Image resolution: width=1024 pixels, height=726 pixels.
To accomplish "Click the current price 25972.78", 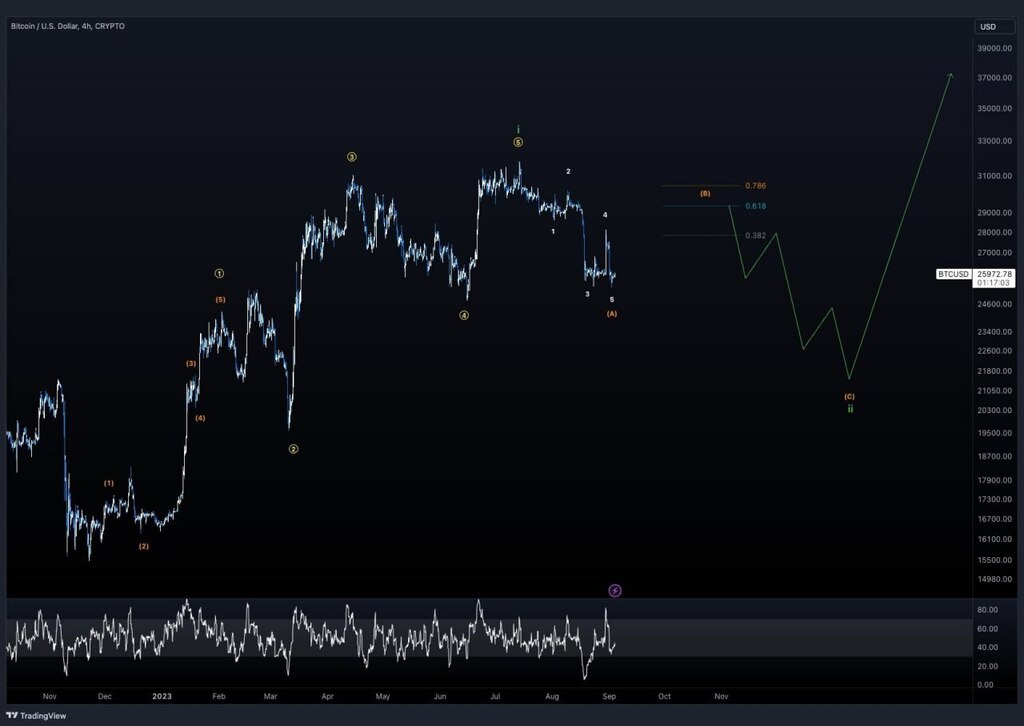I will click(x=994, y=274).
